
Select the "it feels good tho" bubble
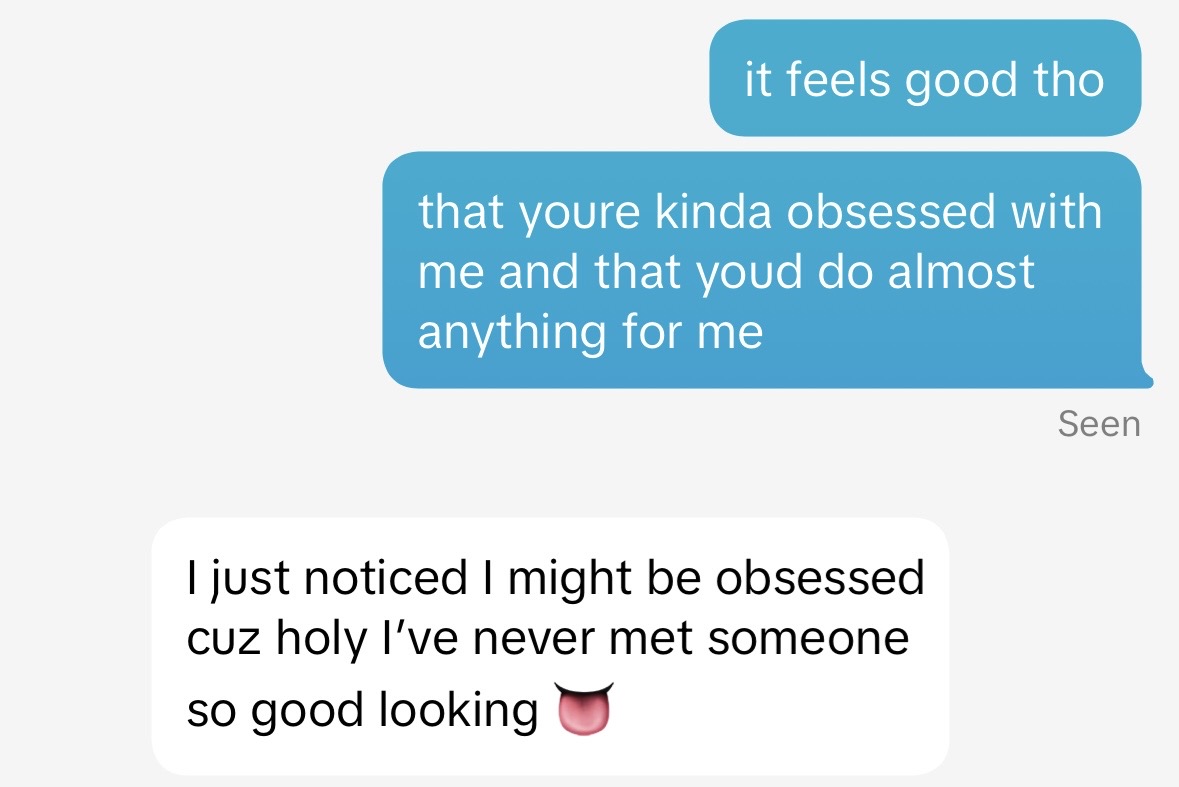point(924,79)
